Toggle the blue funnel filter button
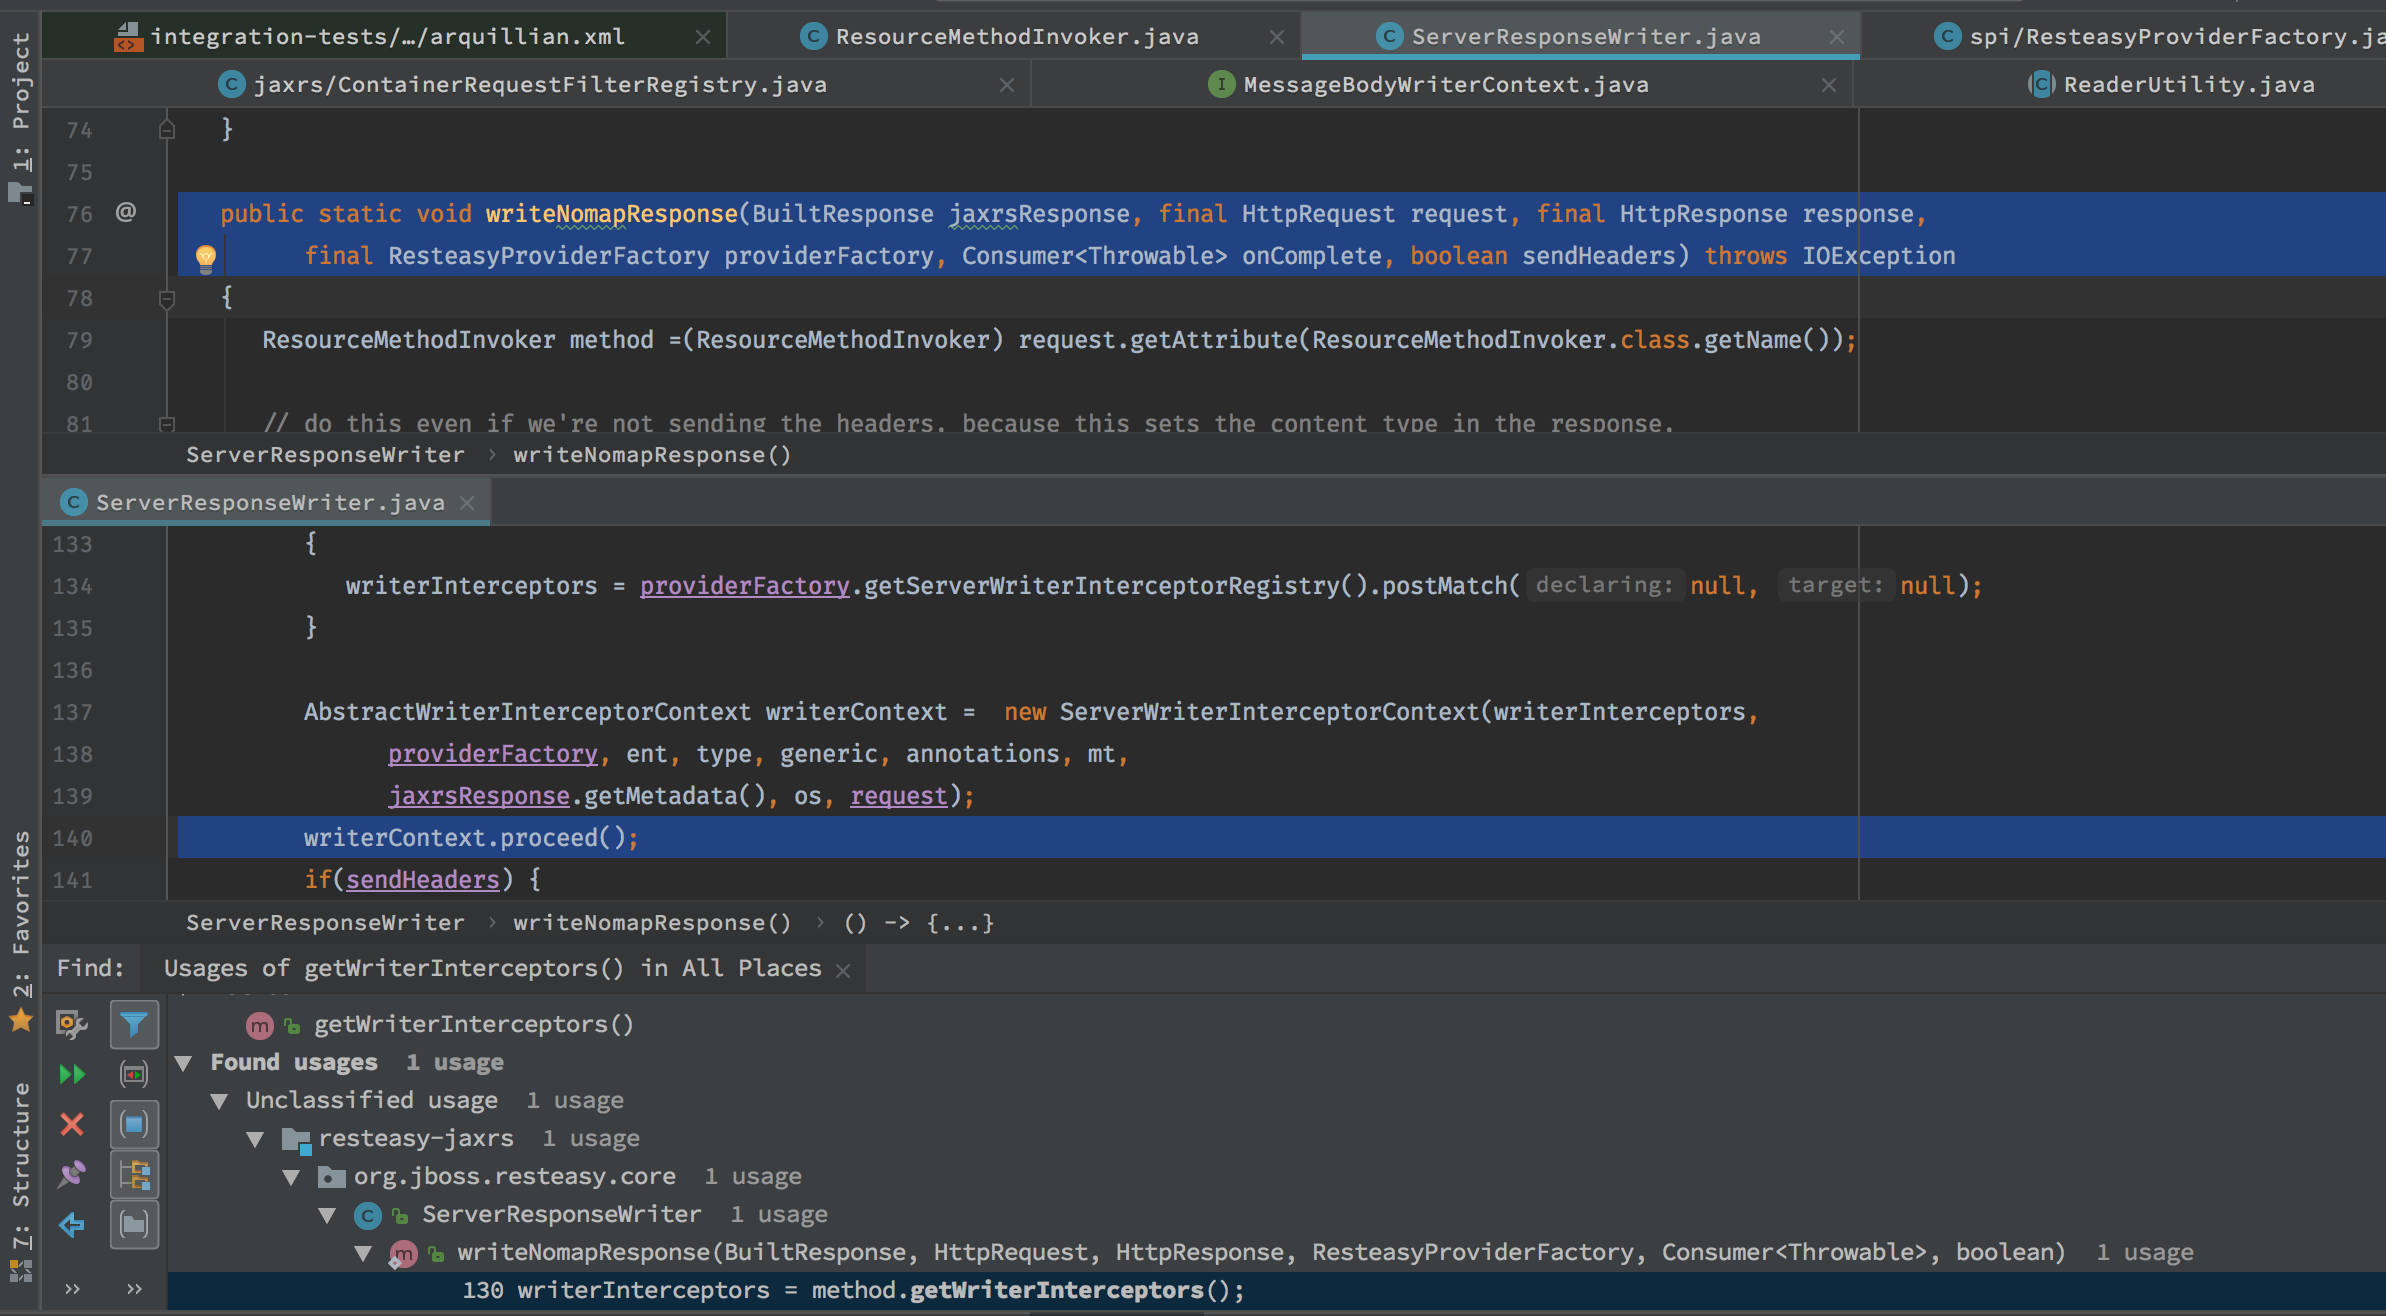 click(x=134, y=1024)
